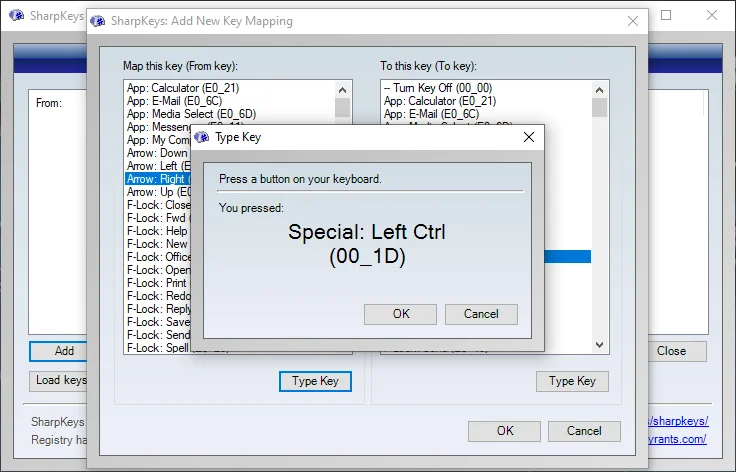
Task: Click the Type Key dialog title icon
Action: click(x=202, y=137)
